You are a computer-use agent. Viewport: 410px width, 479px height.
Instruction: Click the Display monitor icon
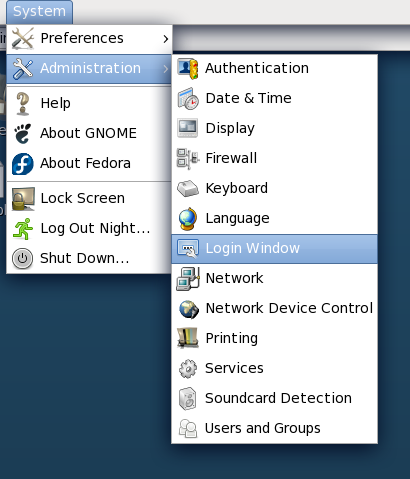[188, 128]
